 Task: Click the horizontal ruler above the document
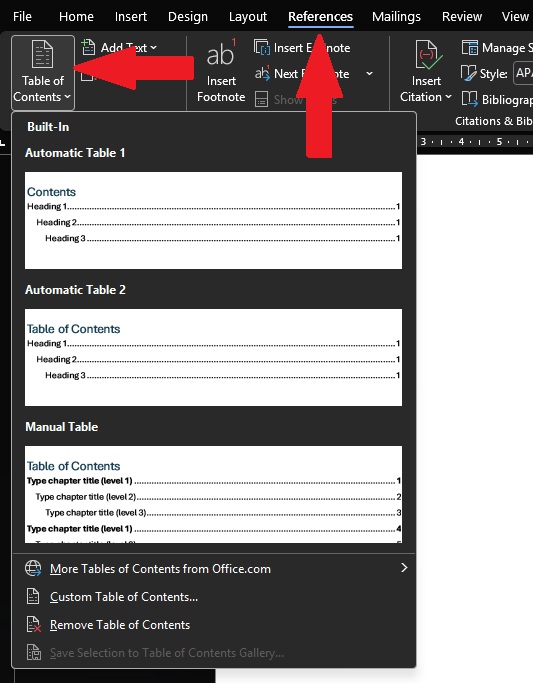click(475, 142)
